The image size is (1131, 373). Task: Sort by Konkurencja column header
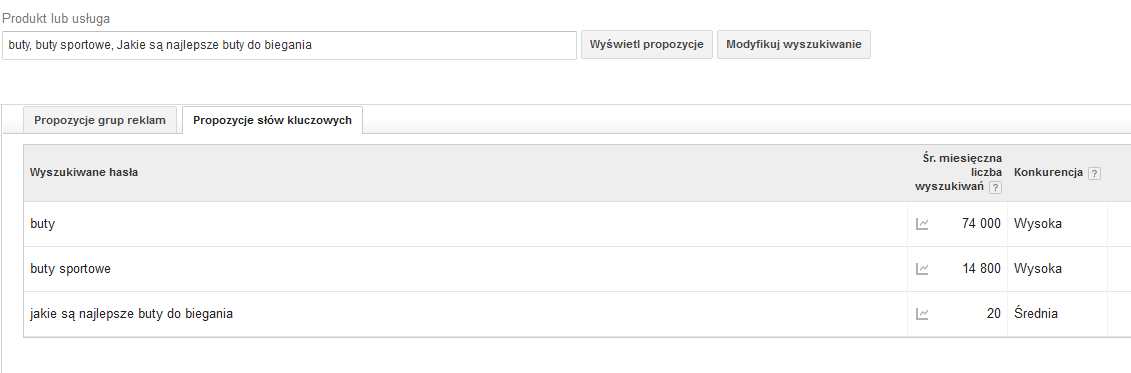tap(1048, 172)
